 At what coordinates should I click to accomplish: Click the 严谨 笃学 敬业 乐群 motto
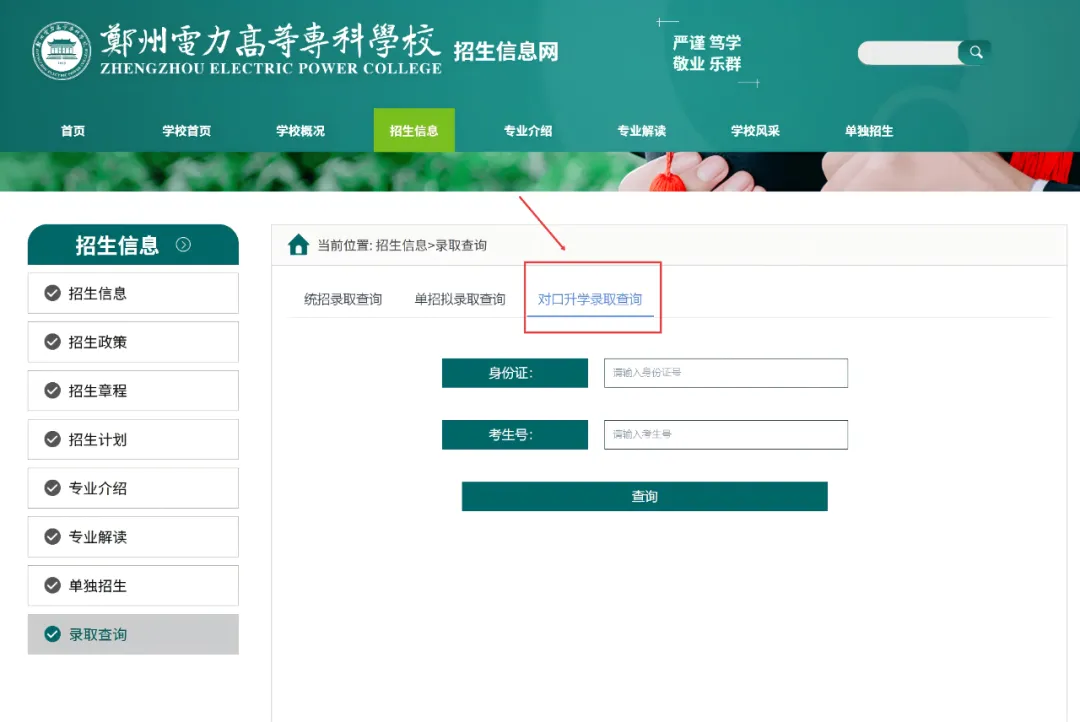(x=707, y=53)
